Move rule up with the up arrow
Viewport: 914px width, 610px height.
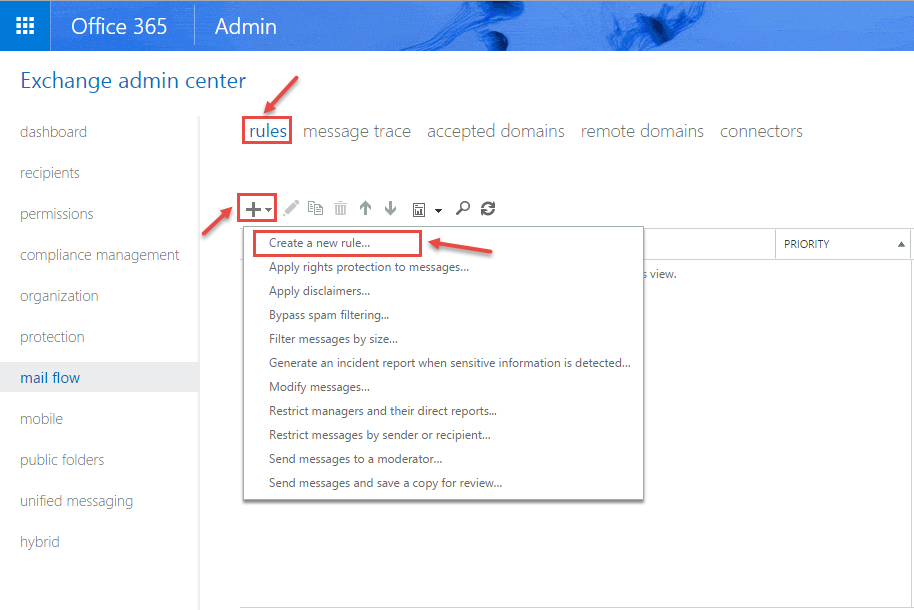[x=365, y=208]
